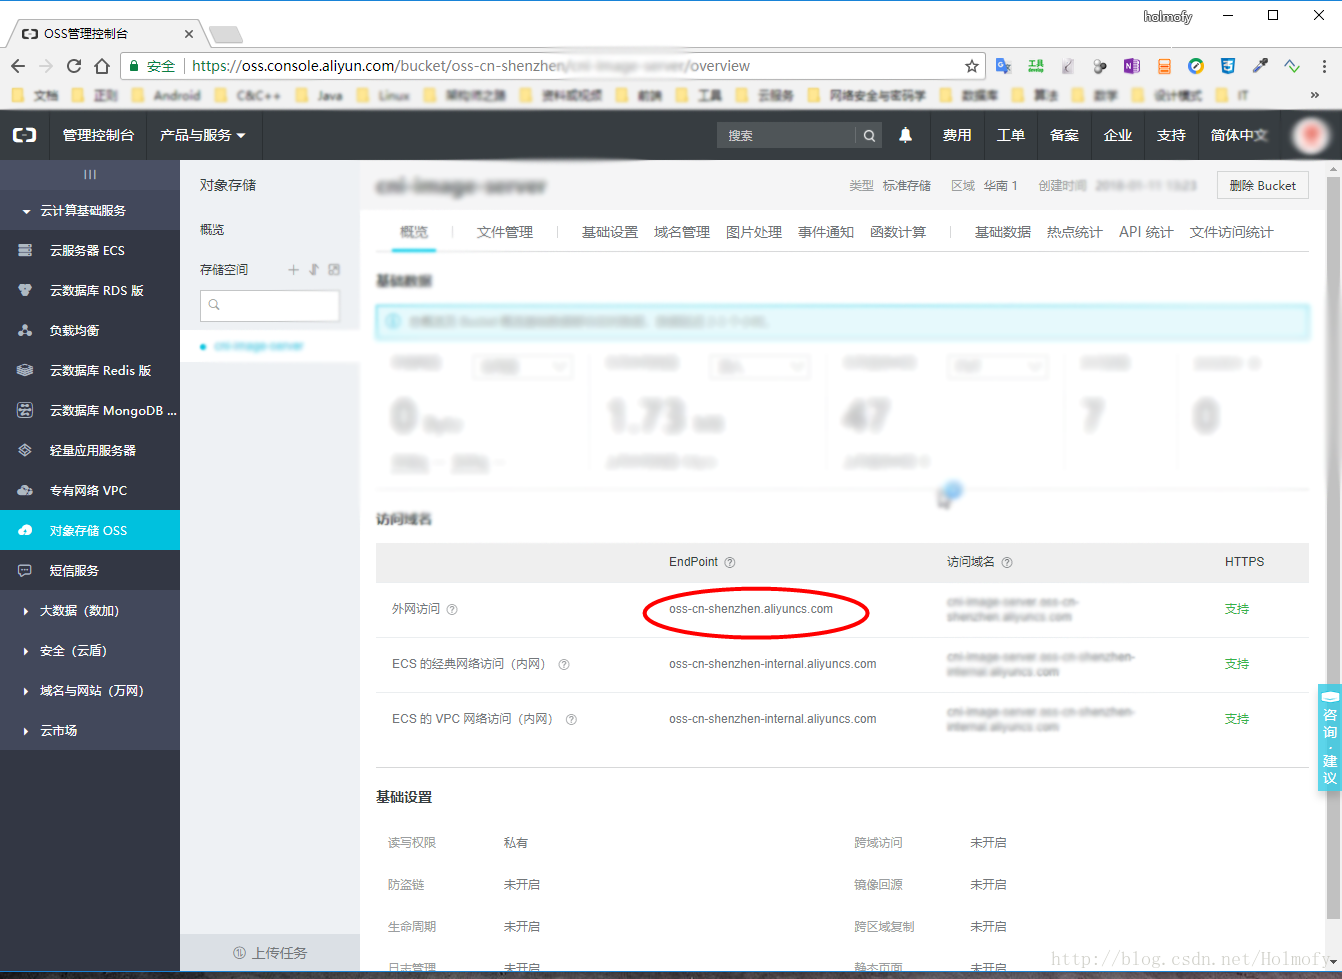Image resolution: width=1342 pixels, height=979 pixels.
Task: Open Chrome's three-dot menu
Action: tap(1324, 66)
